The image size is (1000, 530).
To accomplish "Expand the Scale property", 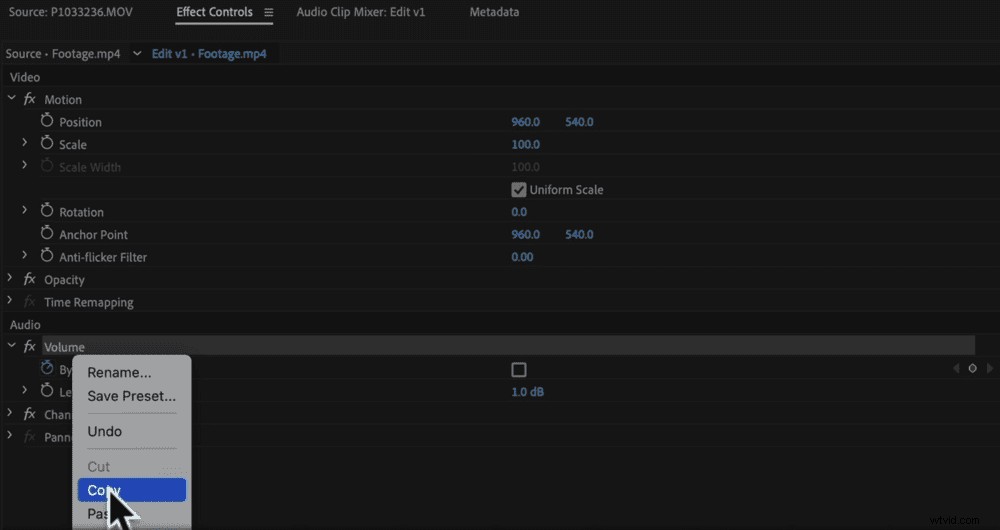I will click(x=25, y=144).
